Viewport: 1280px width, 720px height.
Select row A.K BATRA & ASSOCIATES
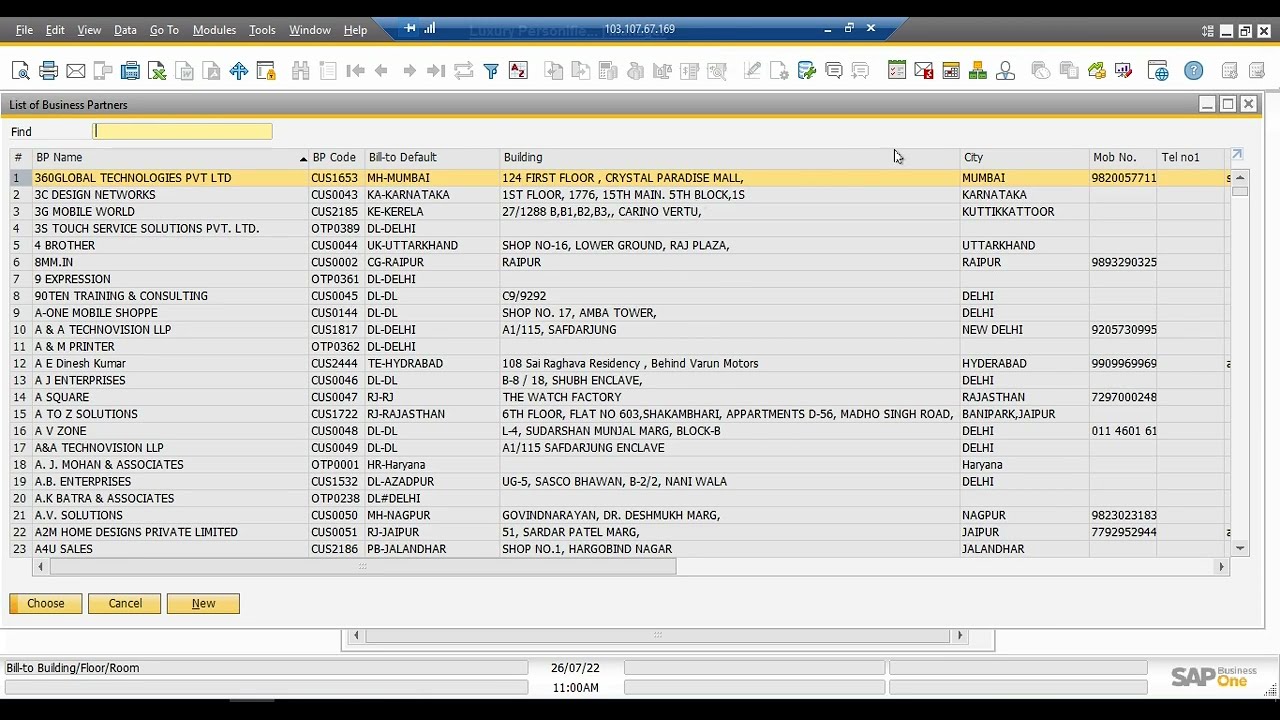[620, 499]
